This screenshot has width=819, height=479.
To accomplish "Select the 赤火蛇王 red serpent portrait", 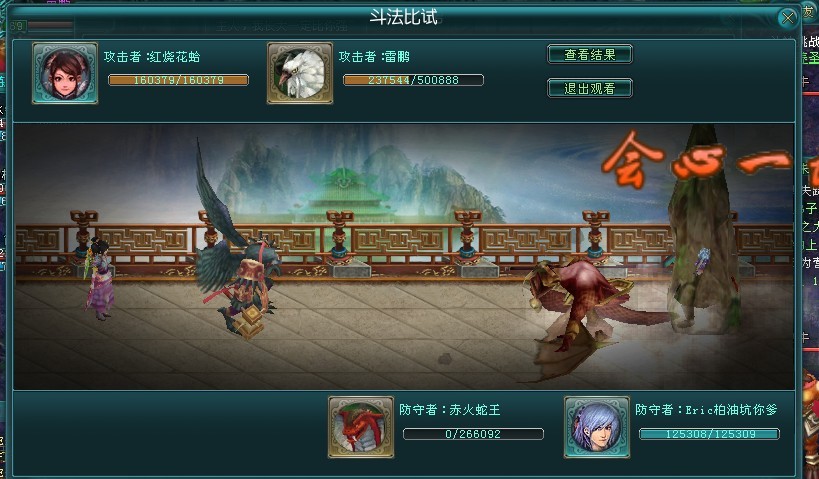I will [x=361, y=427].
